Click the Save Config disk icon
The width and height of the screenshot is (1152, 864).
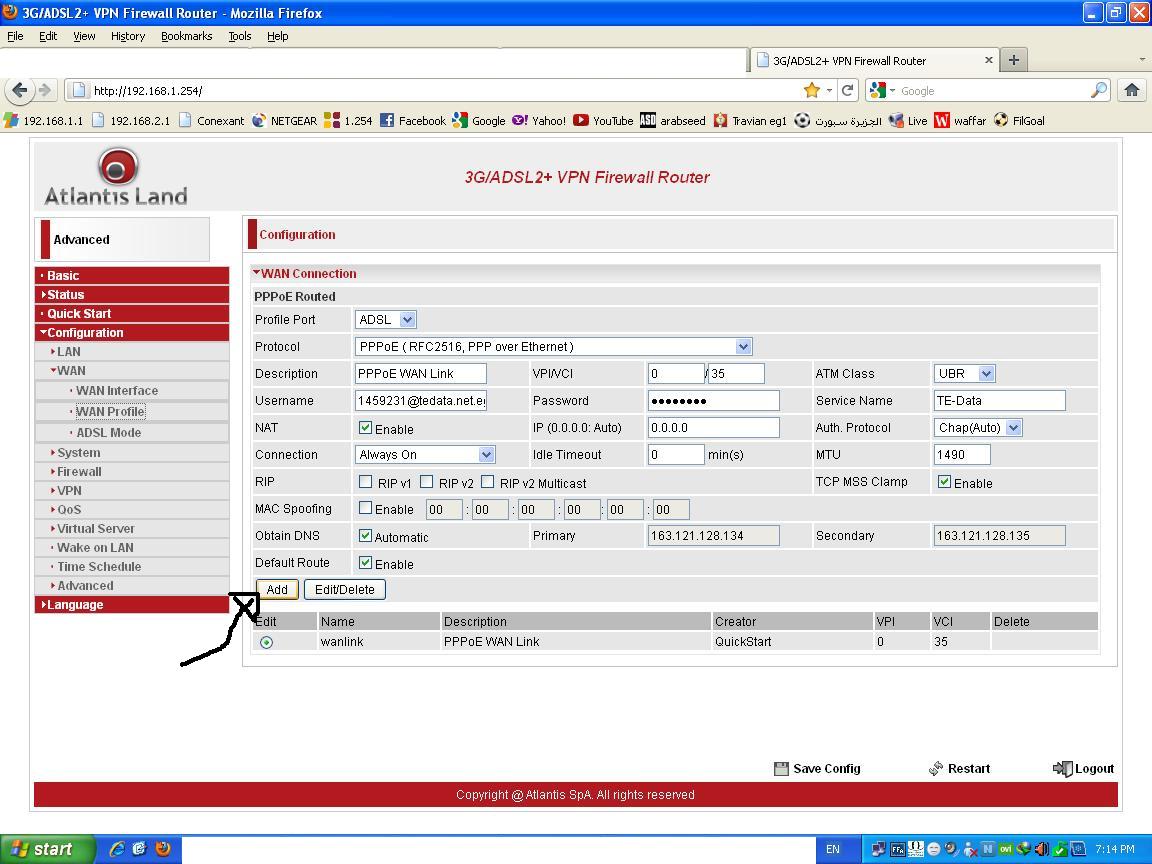781,768
